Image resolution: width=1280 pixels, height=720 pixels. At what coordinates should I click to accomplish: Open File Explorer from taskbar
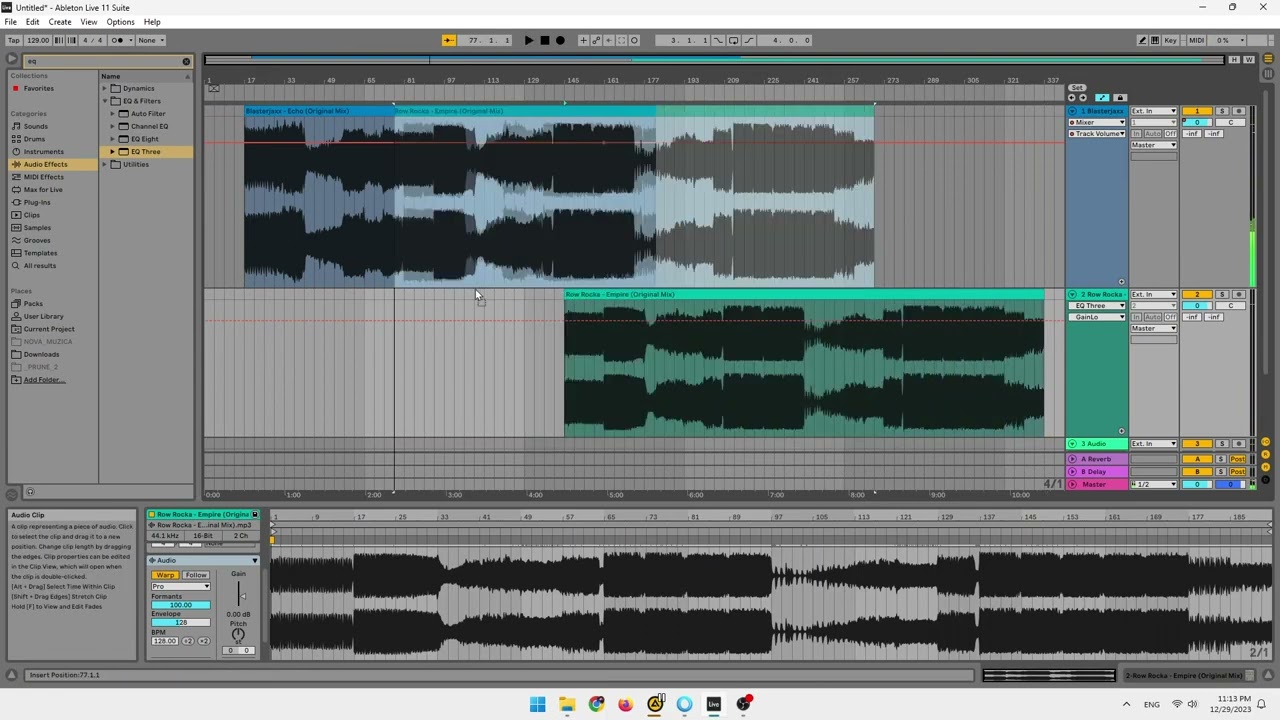(567, 704)
